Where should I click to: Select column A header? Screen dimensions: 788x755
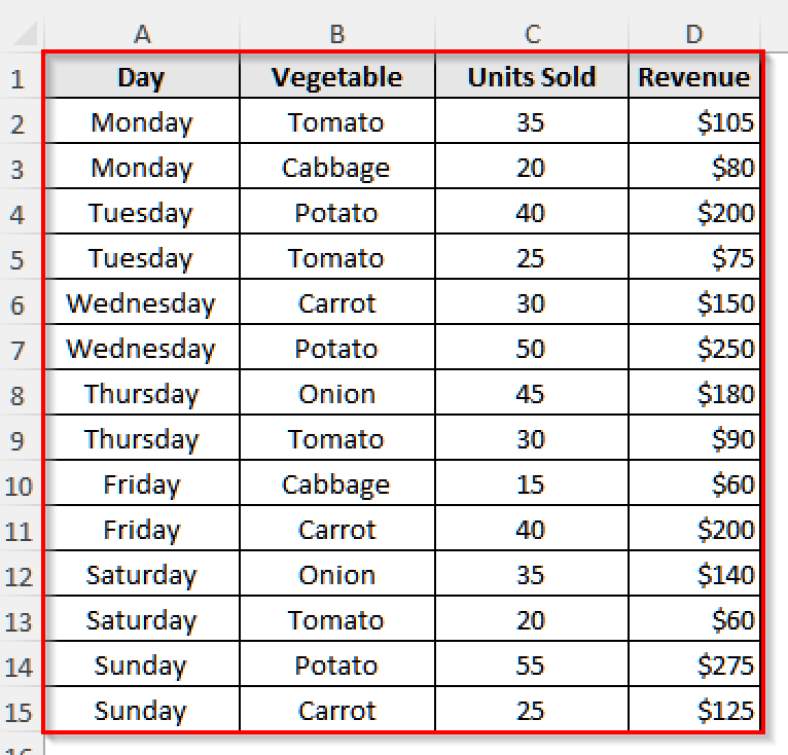pos(142,34)
